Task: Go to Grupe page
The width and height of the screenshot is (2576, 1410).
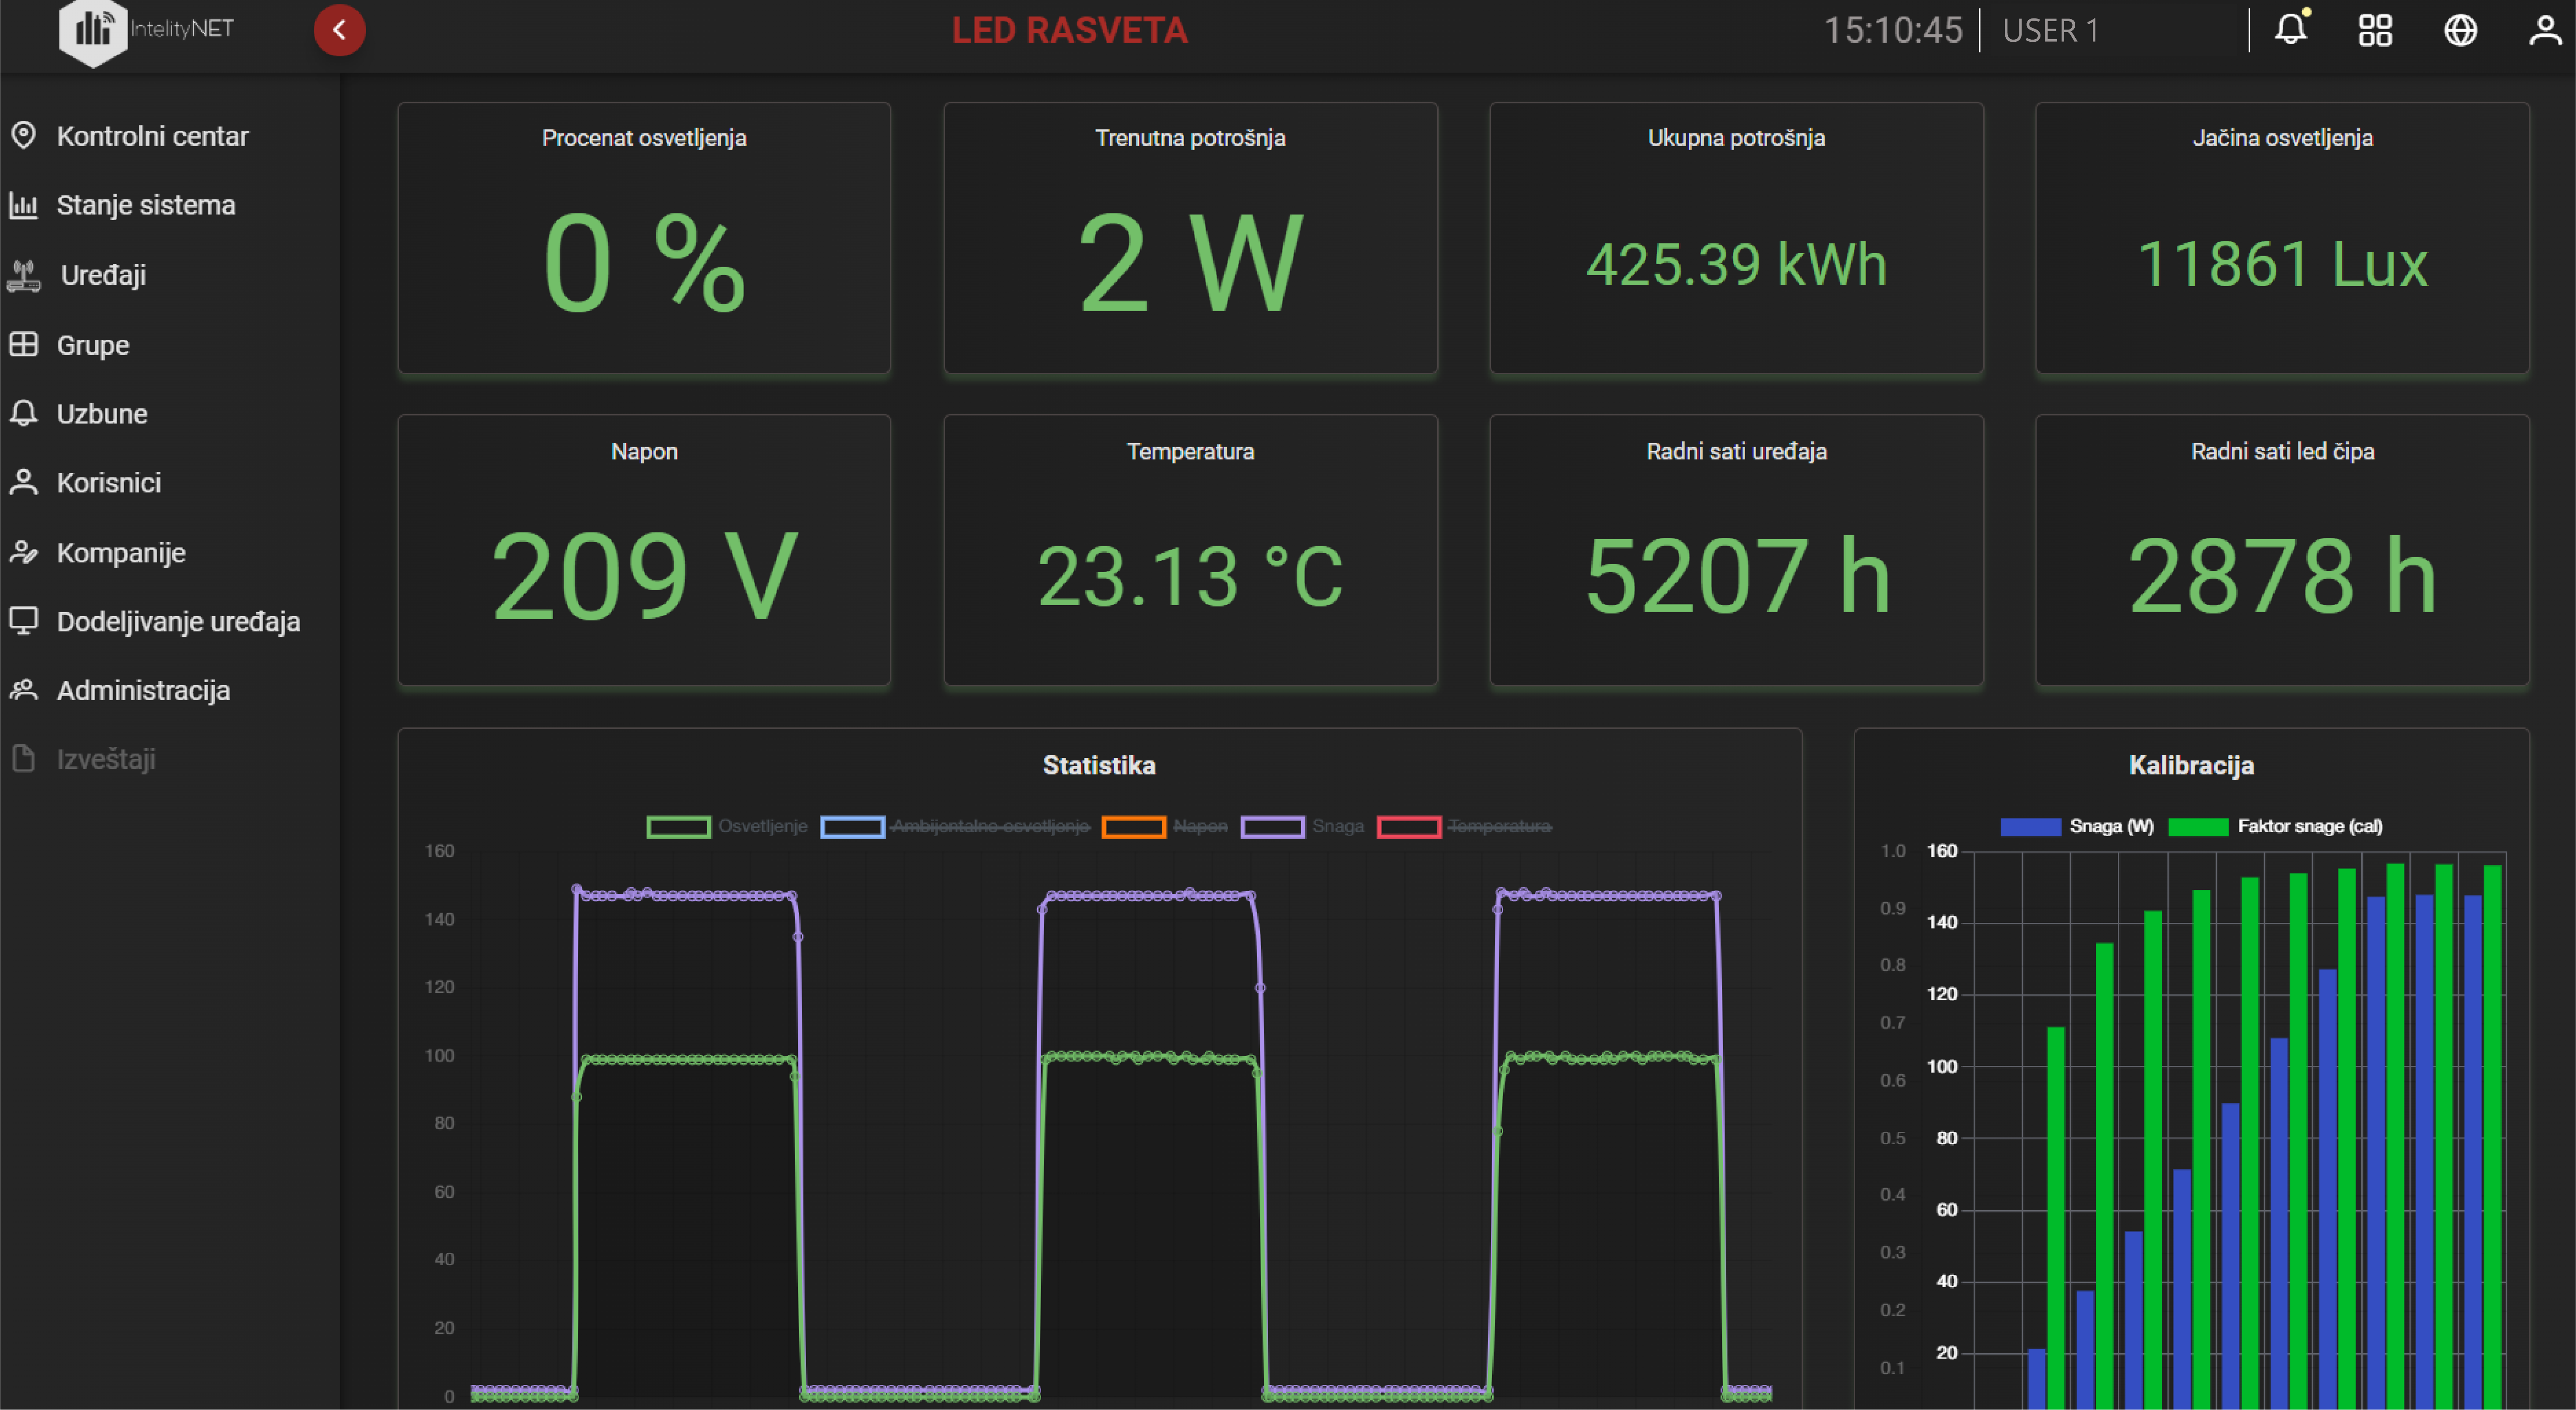Action: [x=93, y=345]
